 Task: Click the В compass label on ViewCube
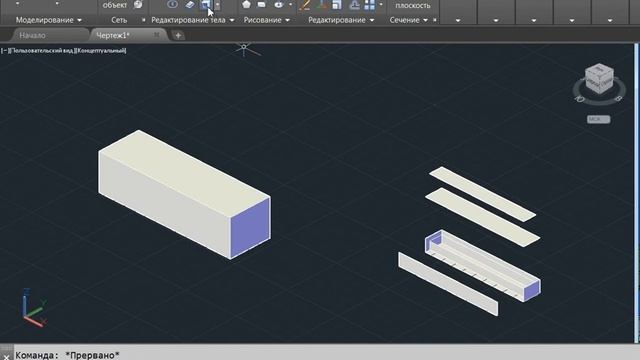tap(618, 98)
